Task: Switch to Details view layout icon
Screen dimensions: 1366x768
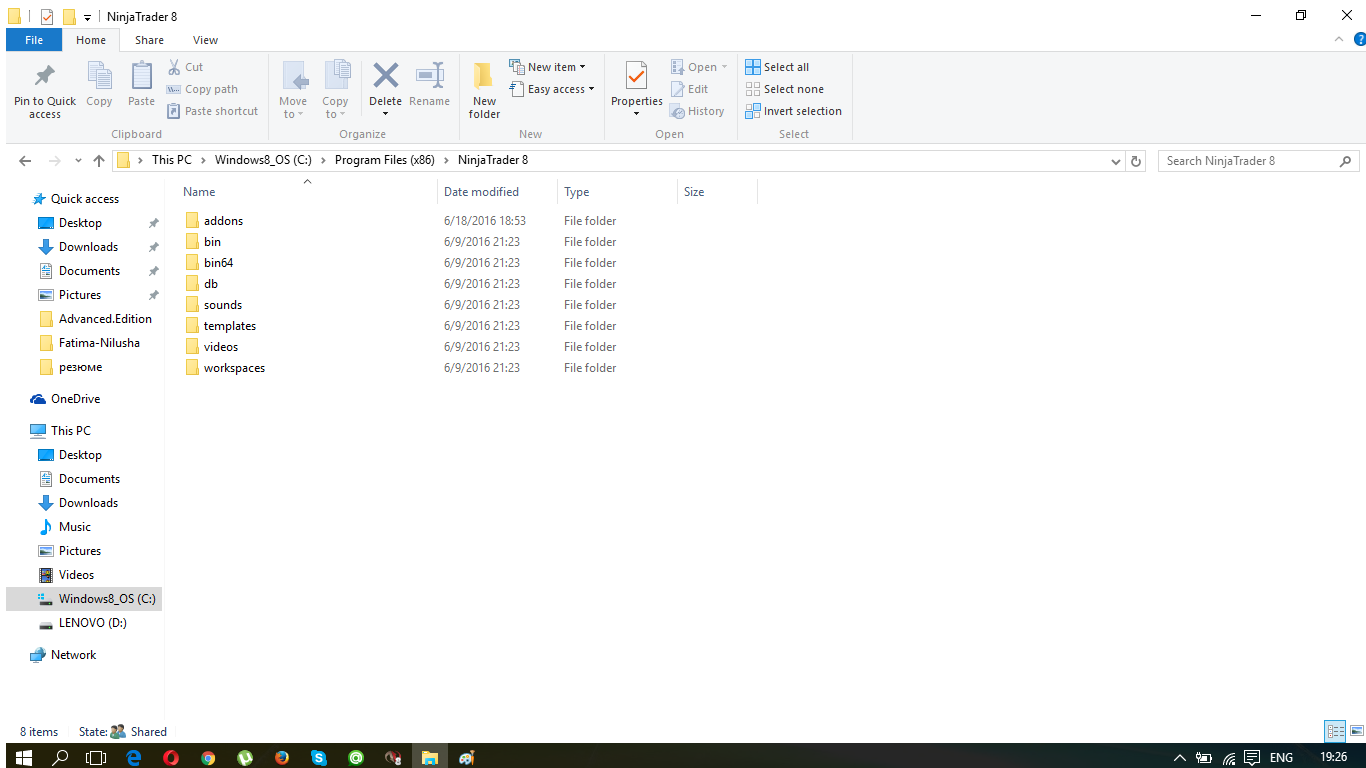Action: [x=1335, y=731]
